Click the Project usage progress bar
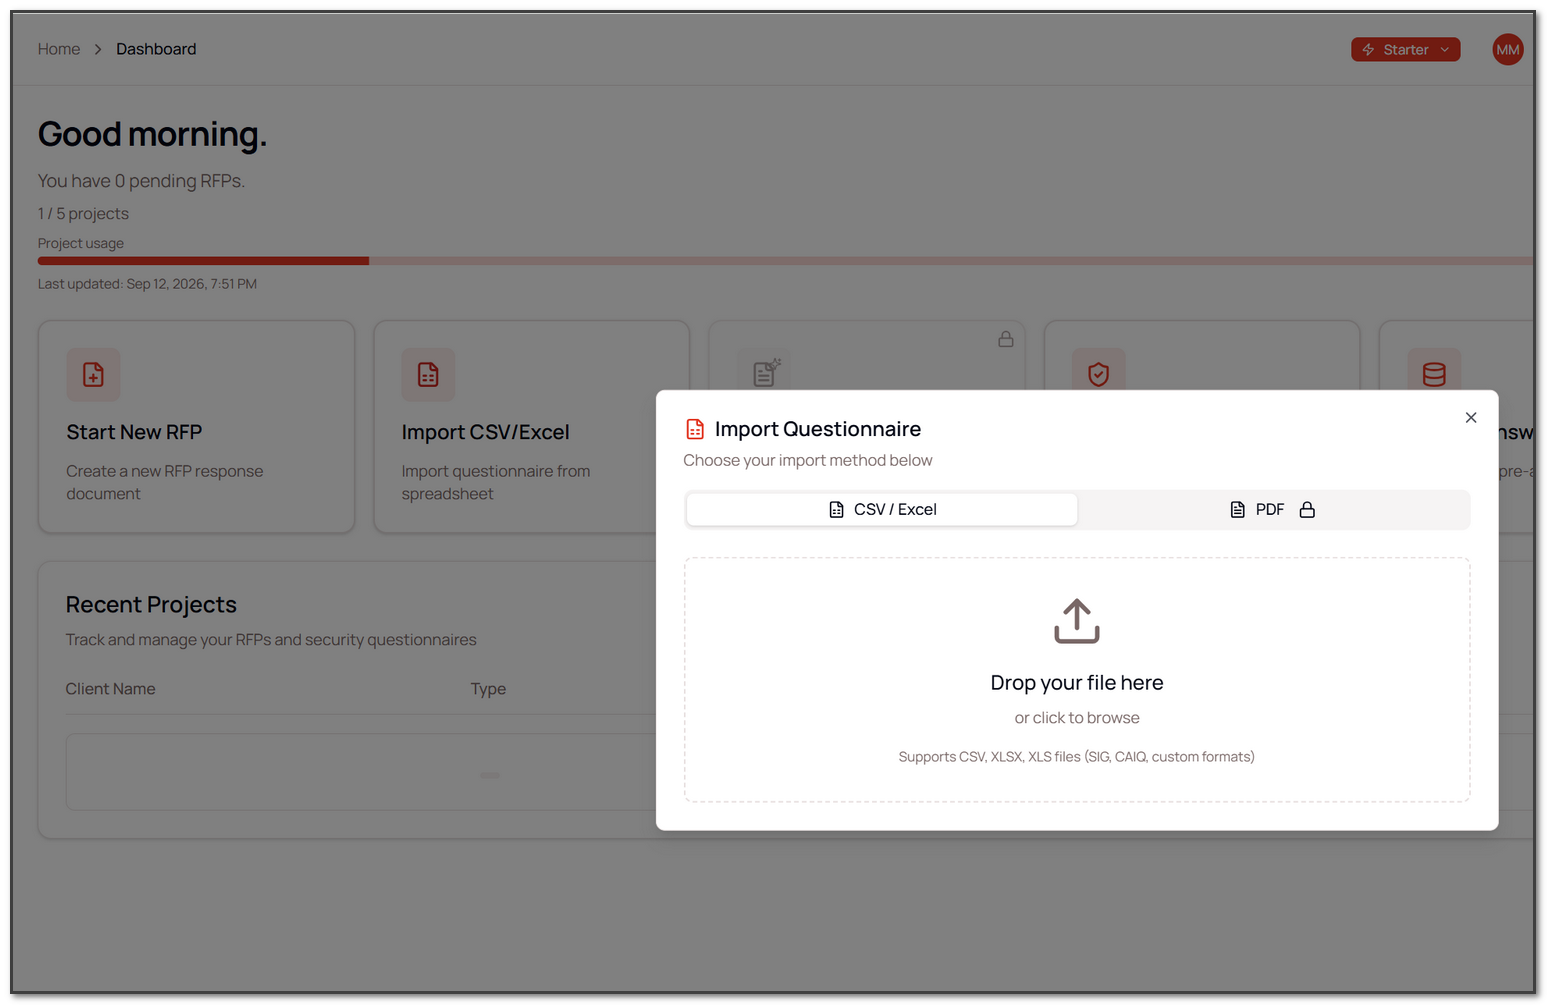Screen dimensions: 1547x1005 786,261
